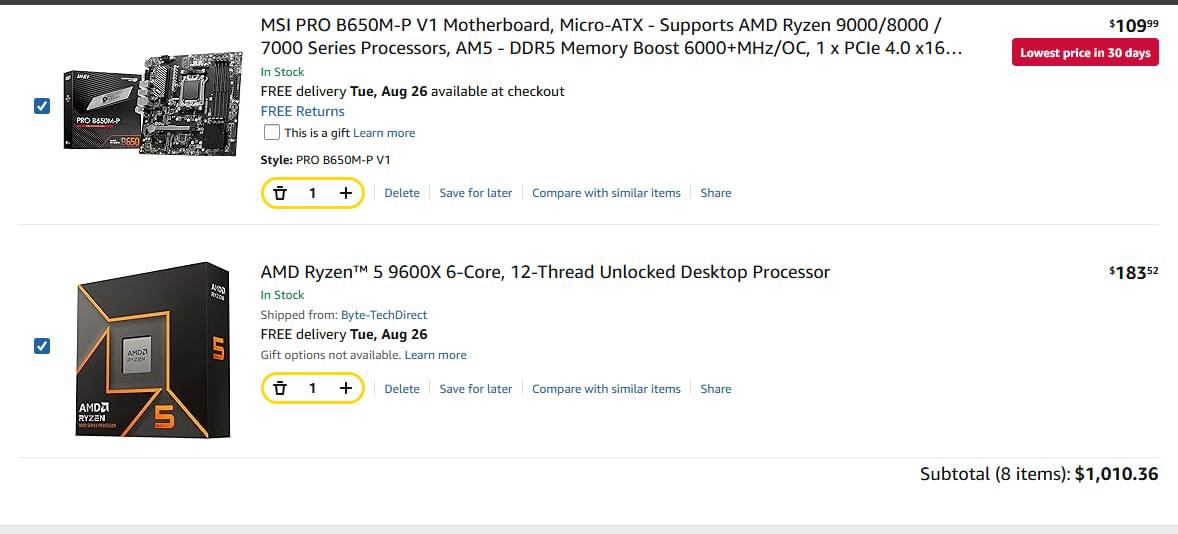Open the AMD Ryzen 5 box product image
Screen dimensions: 1178x534
[x=153, y=350]
